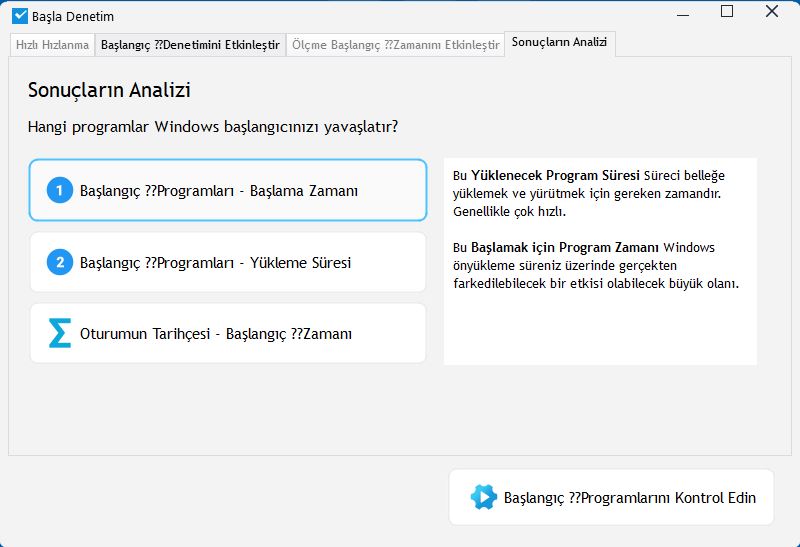Click the blue gear play icon at the bottom
This screenshot has width=800, height=547.
(x=483, y=497)
